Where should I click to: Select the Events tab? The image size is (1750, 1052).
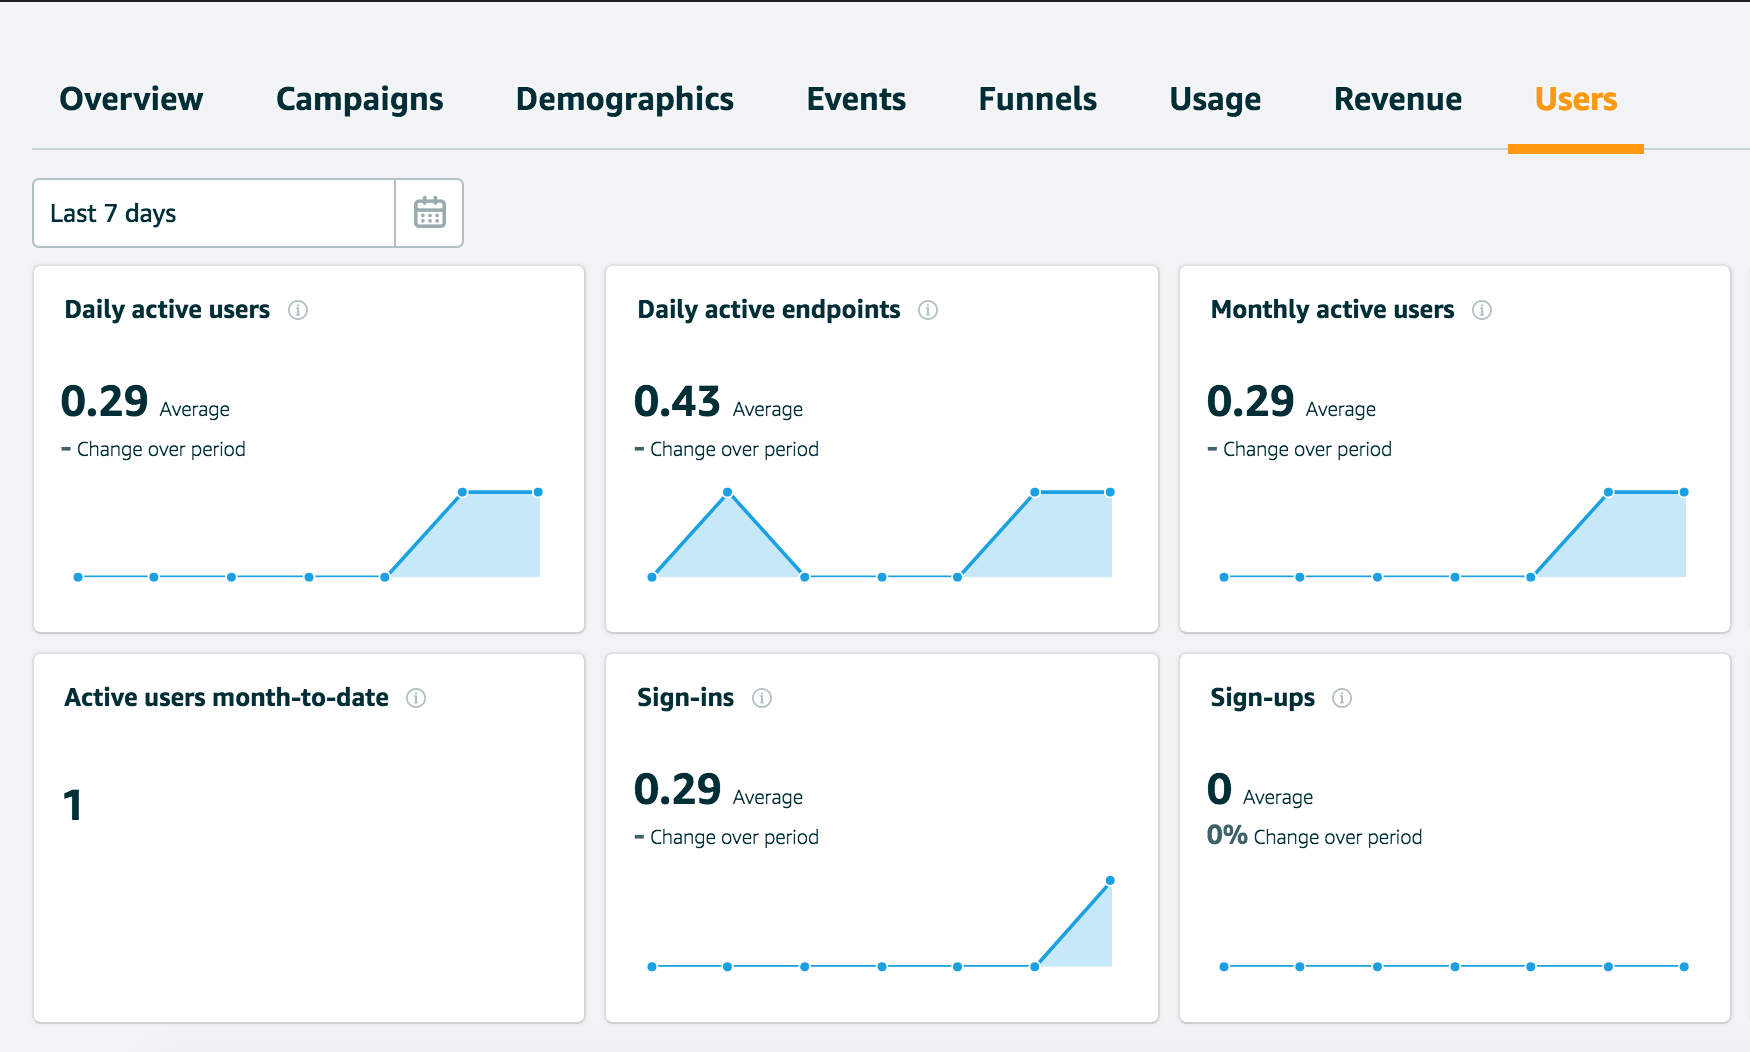point(856,99)
